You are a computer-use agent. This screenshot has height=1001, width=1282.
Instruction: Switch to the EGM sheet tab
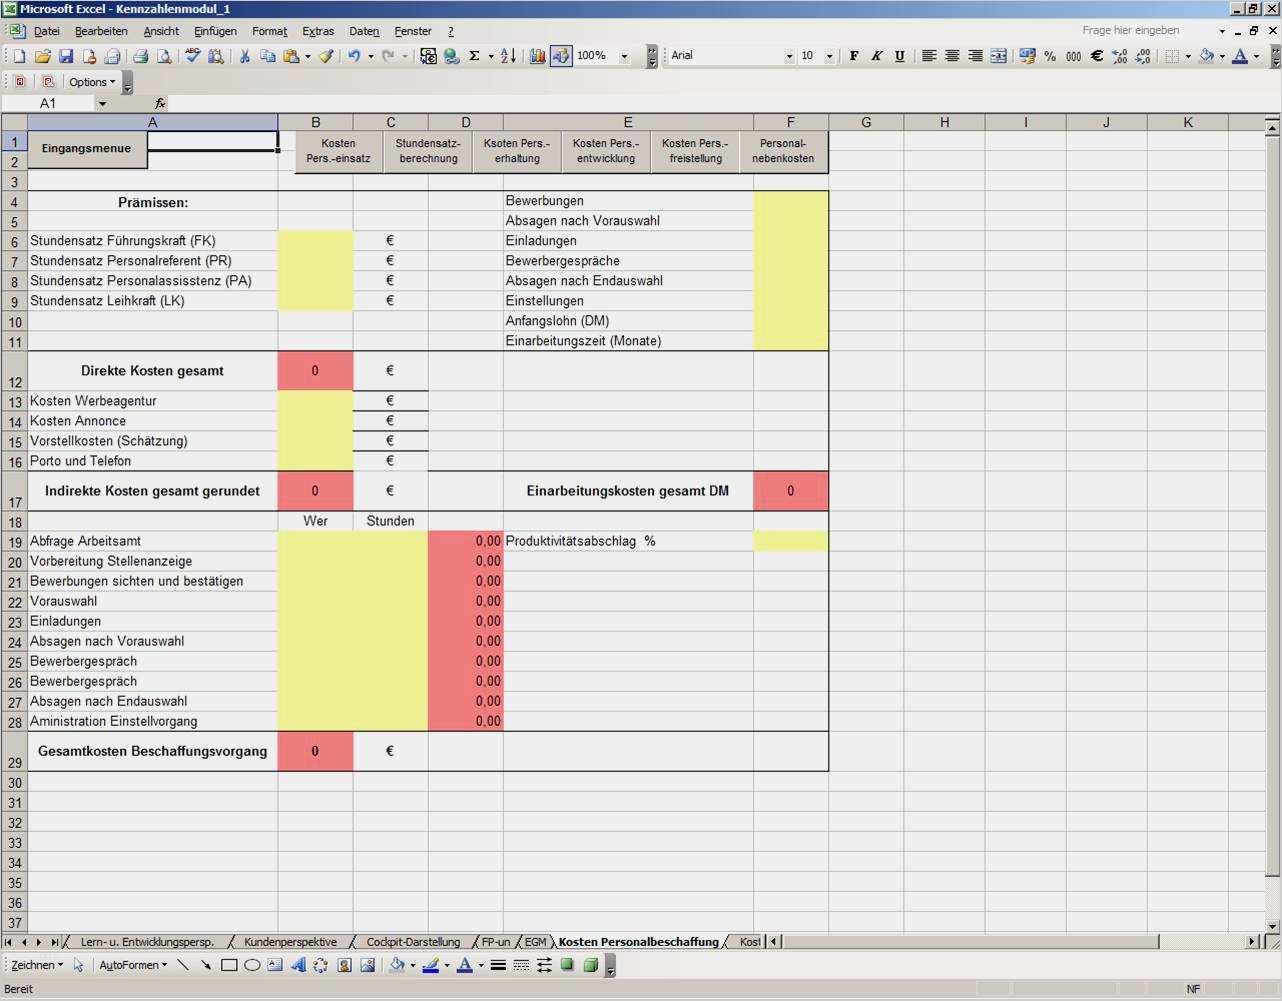click(535, 942)
